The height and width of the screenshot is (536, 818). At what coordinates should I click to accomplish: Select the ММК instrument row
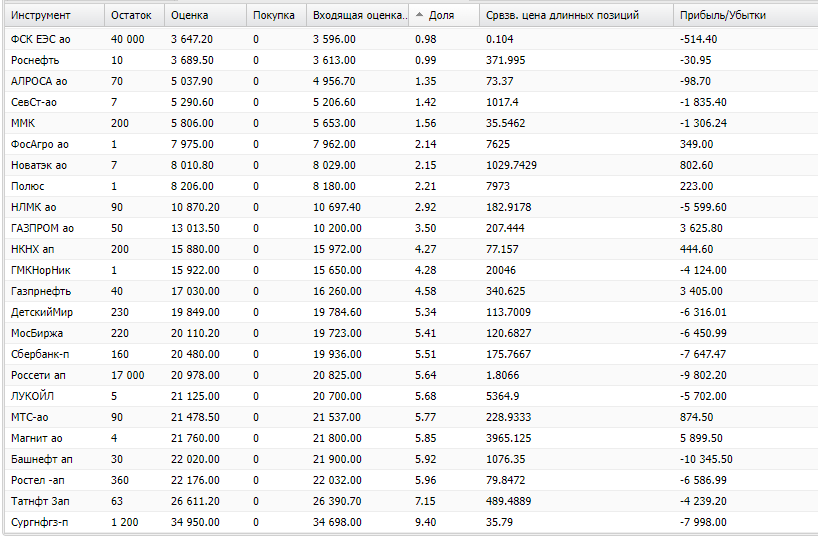click(x=412, y=123)
